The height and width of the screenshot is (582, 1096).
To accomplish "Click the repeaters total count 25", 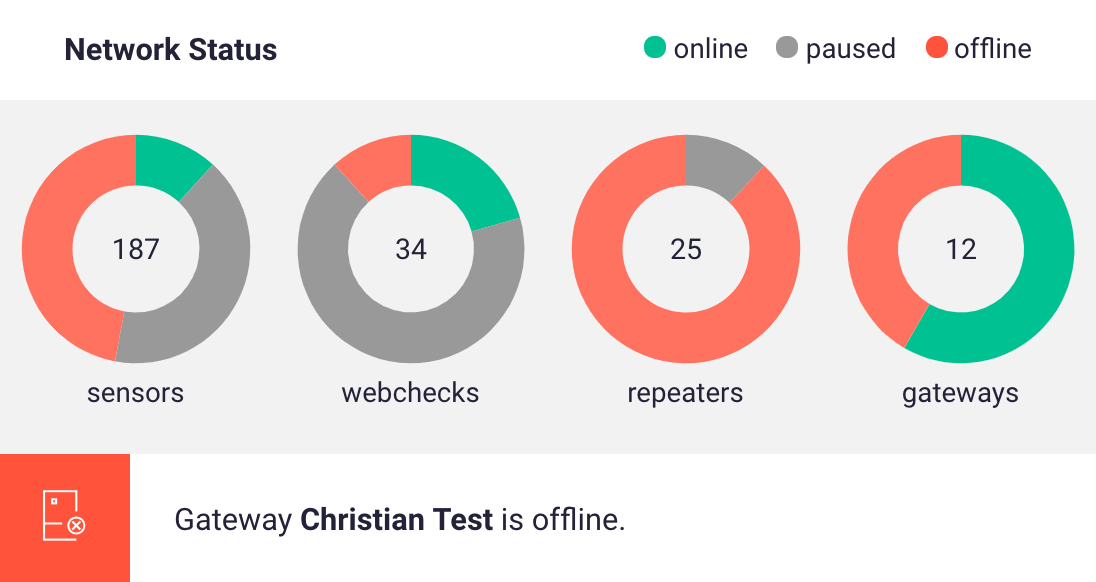I will 686,249.
